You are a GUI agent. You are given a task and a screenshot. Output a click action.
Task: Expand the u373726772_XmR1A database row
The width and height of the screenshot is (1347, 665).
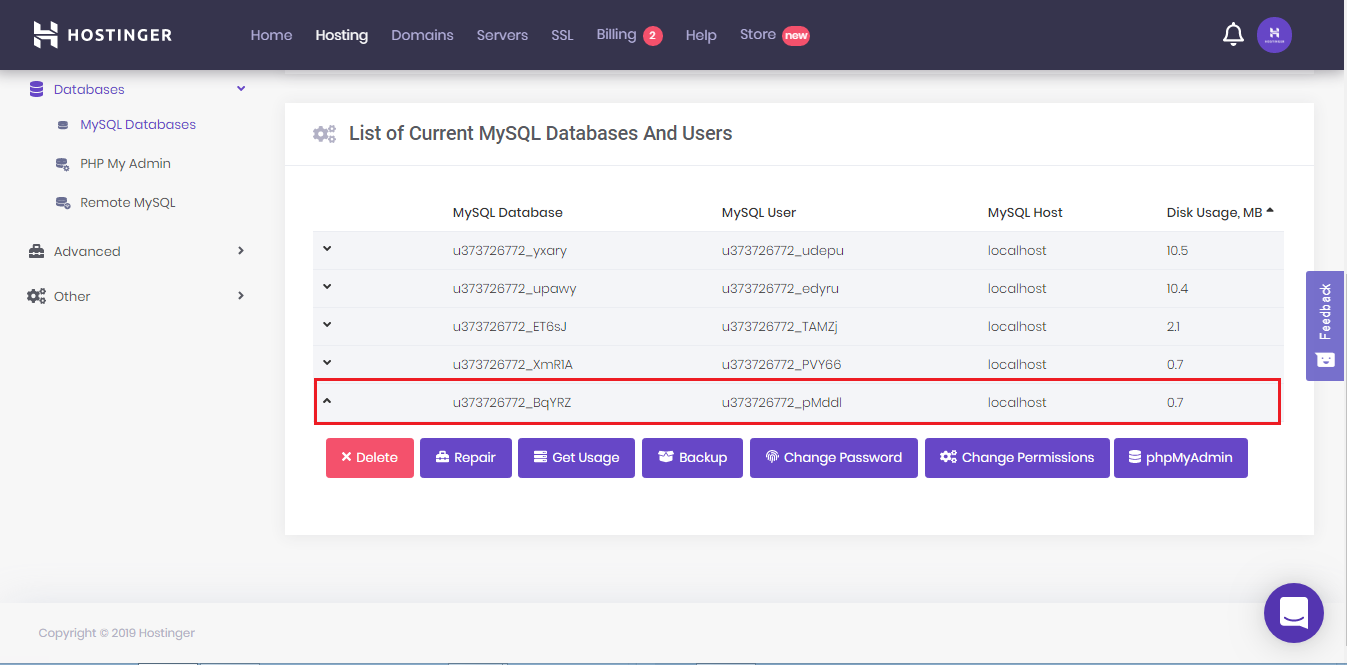(327, 363)
